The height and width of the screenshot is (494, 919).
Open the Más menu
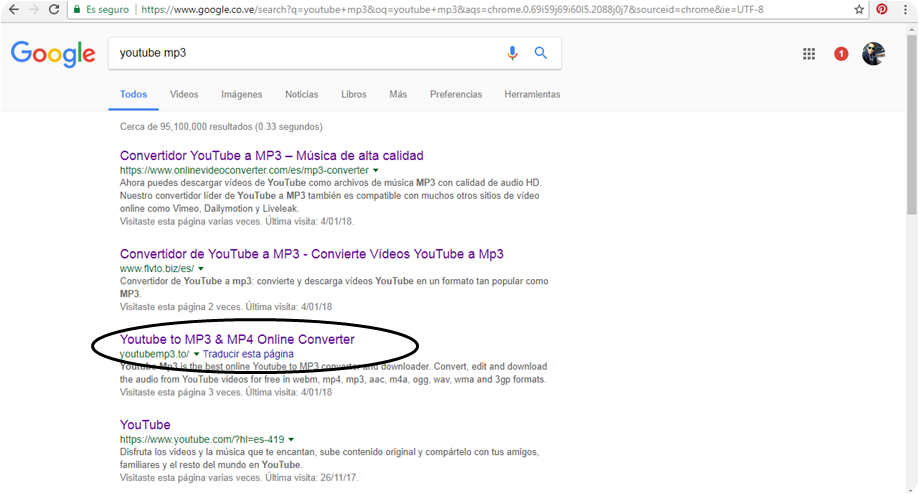tap(398, 94)
